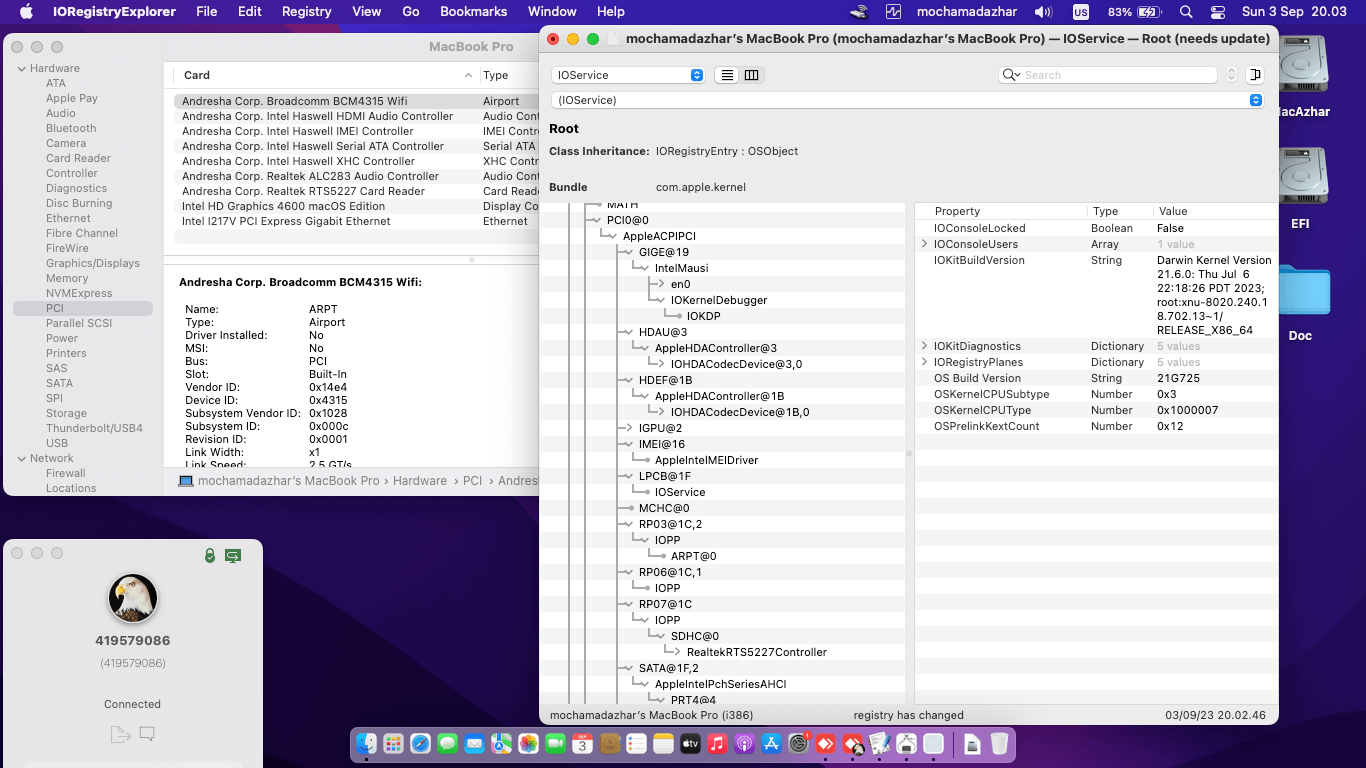
Task: Collapse the GIGE@19 node
Action: coord(629,252)
